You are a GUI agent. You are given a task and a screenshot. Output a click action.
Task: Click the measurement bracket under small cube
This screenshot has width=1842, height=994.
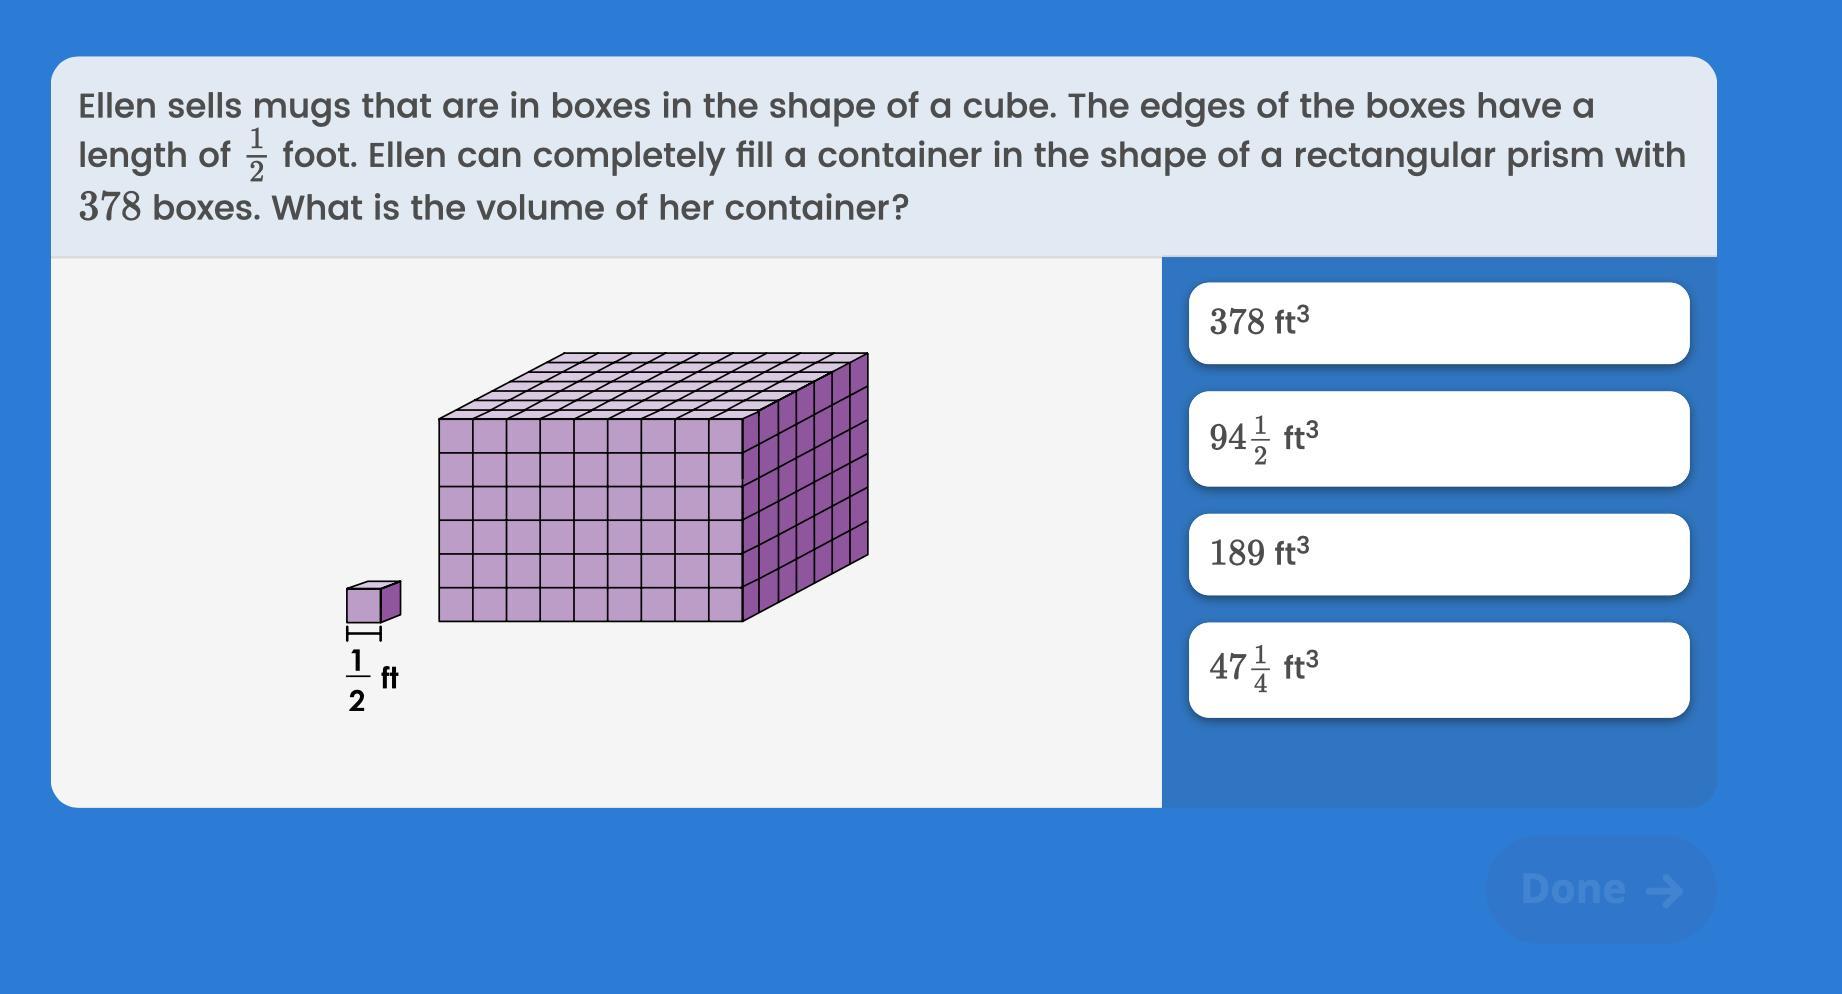point(364,633)
